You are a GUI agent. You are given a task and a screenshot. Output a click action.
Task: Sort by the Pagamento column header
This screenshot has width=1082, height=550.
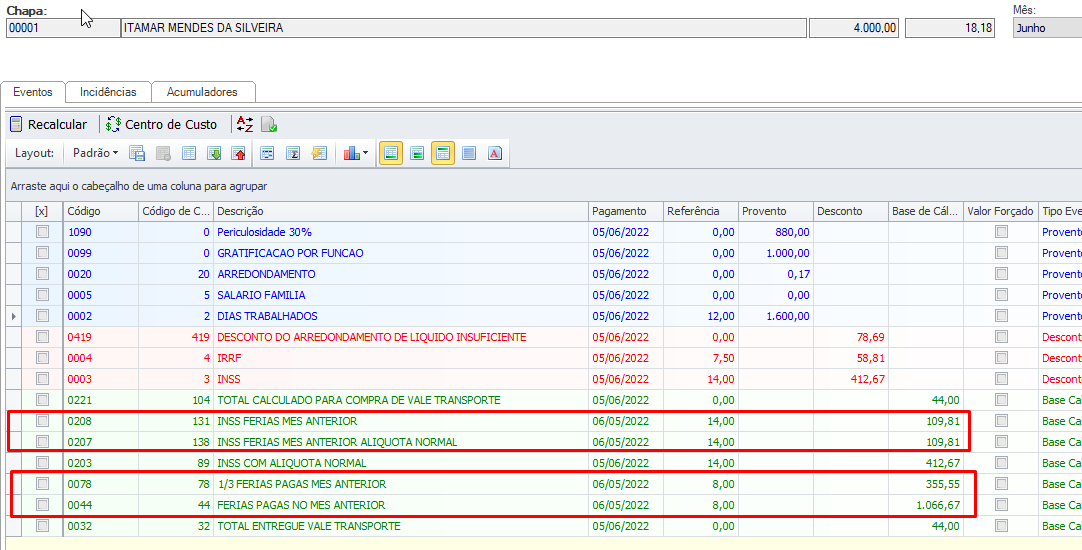pyautogui.click(x=625, y=211)
